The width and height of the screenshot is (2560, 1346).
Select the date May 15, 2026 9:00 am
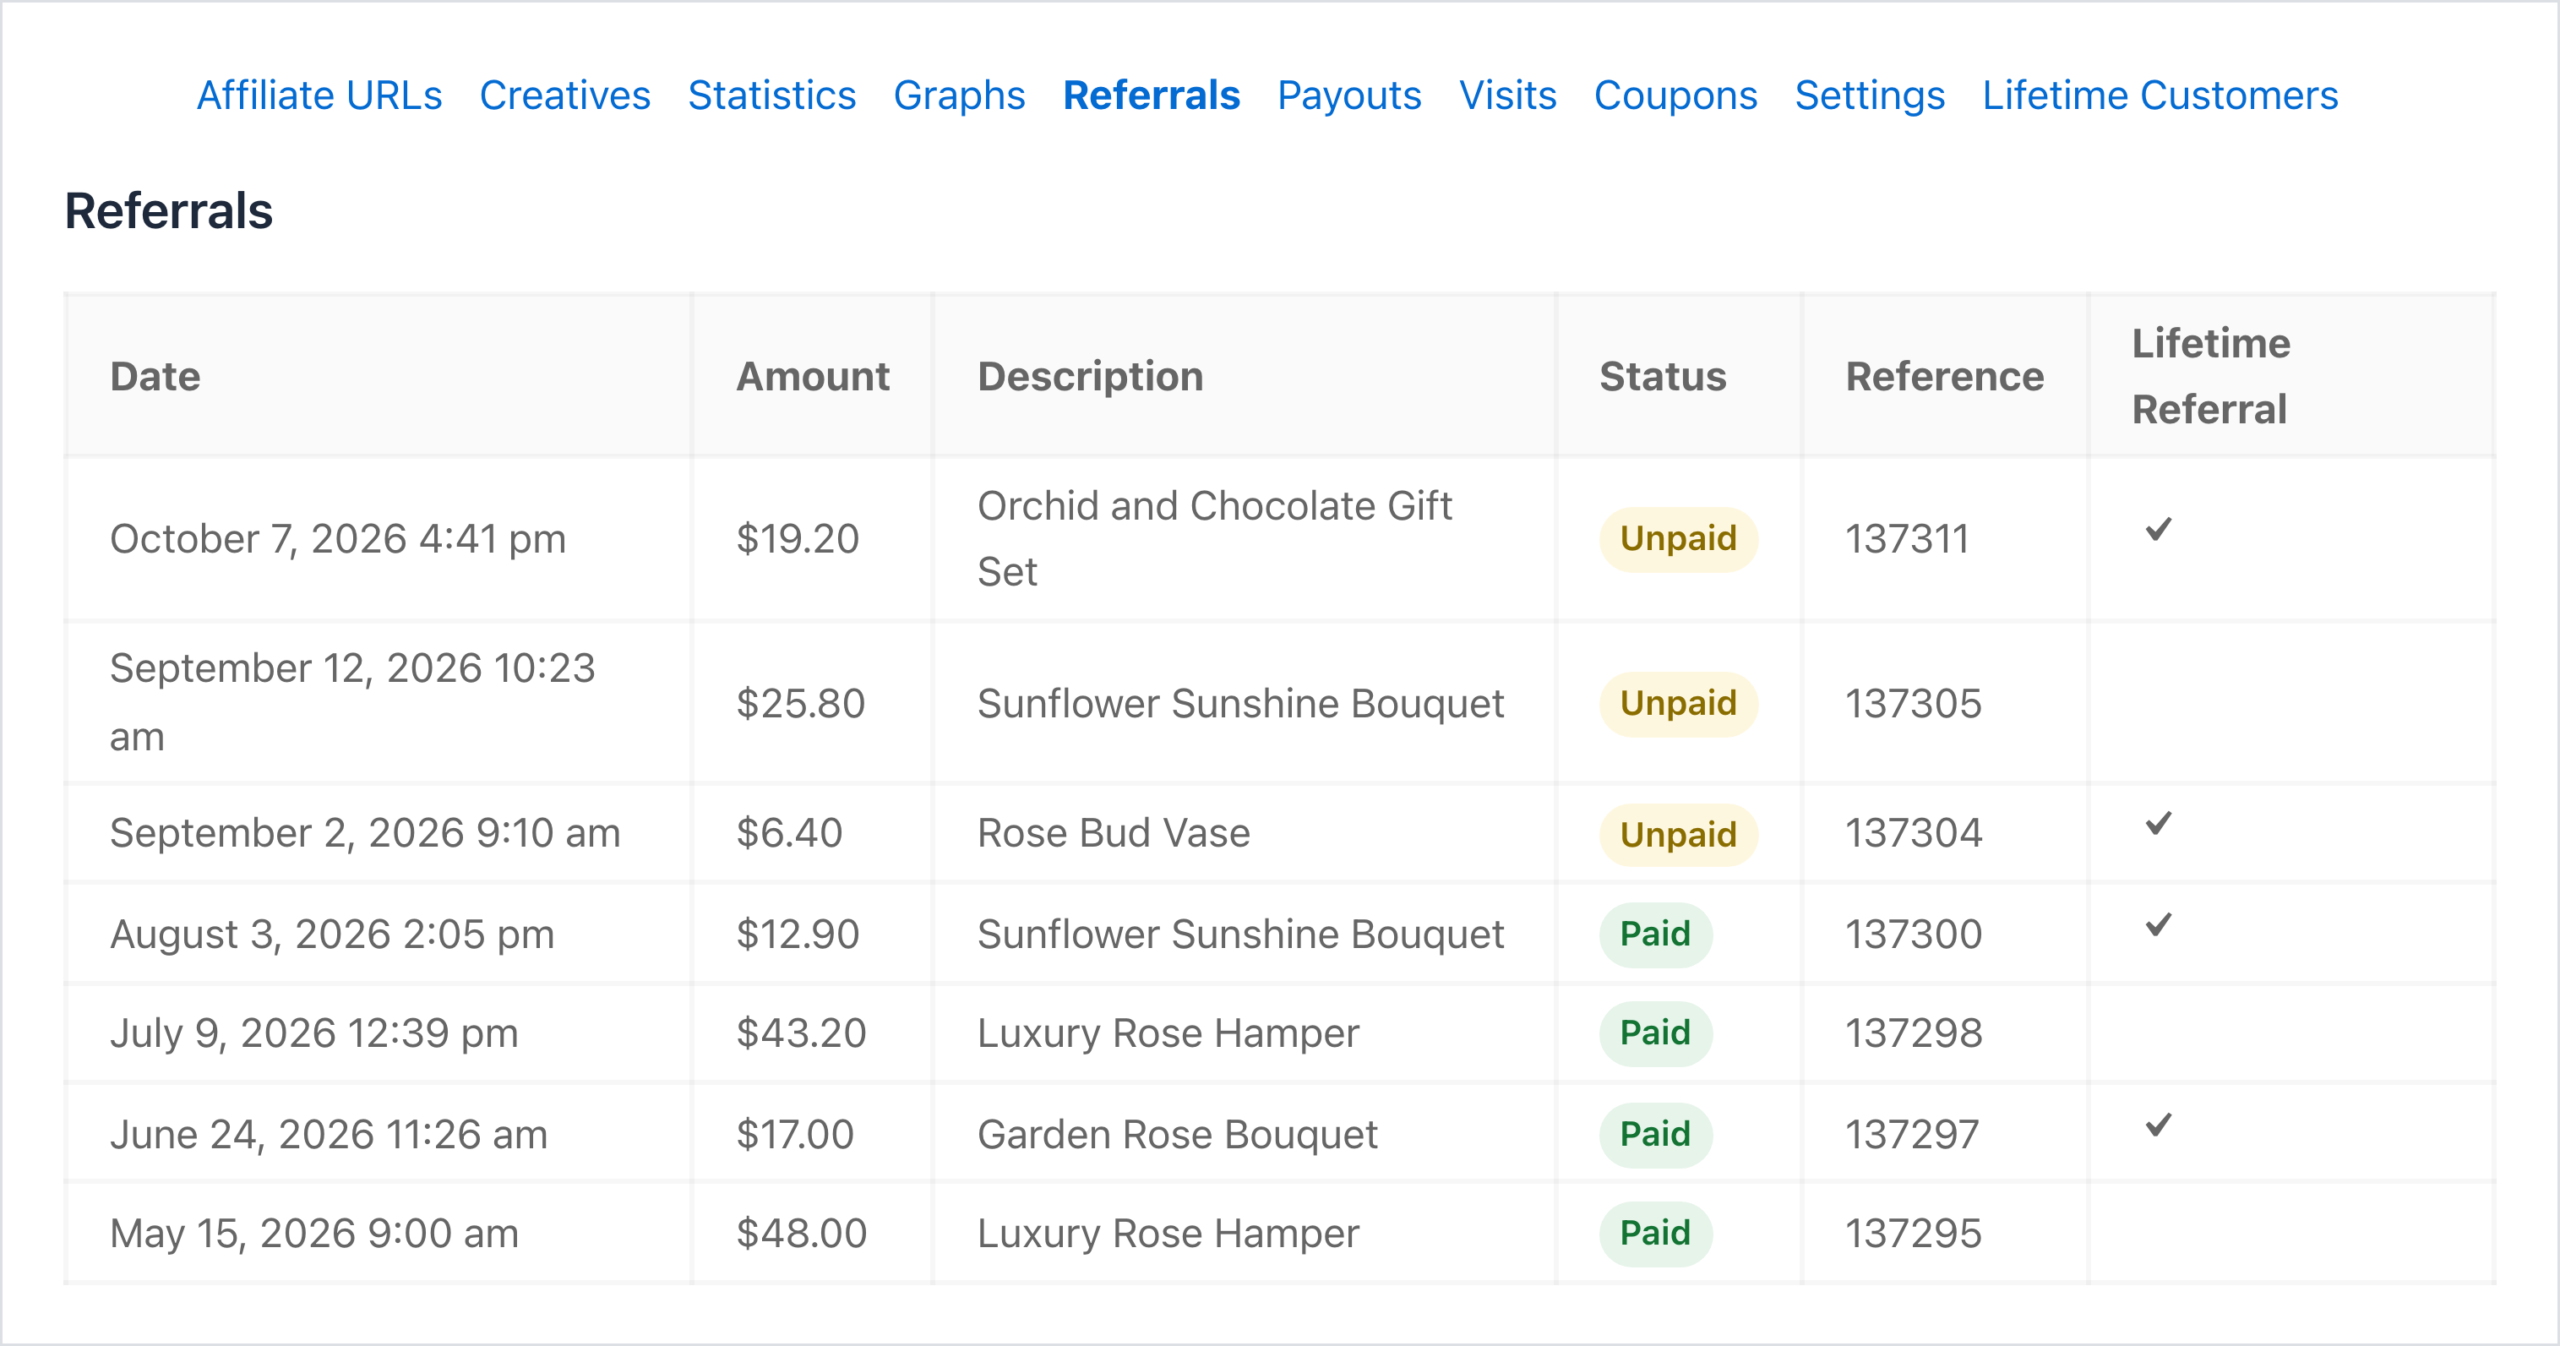coord(314,1234)
